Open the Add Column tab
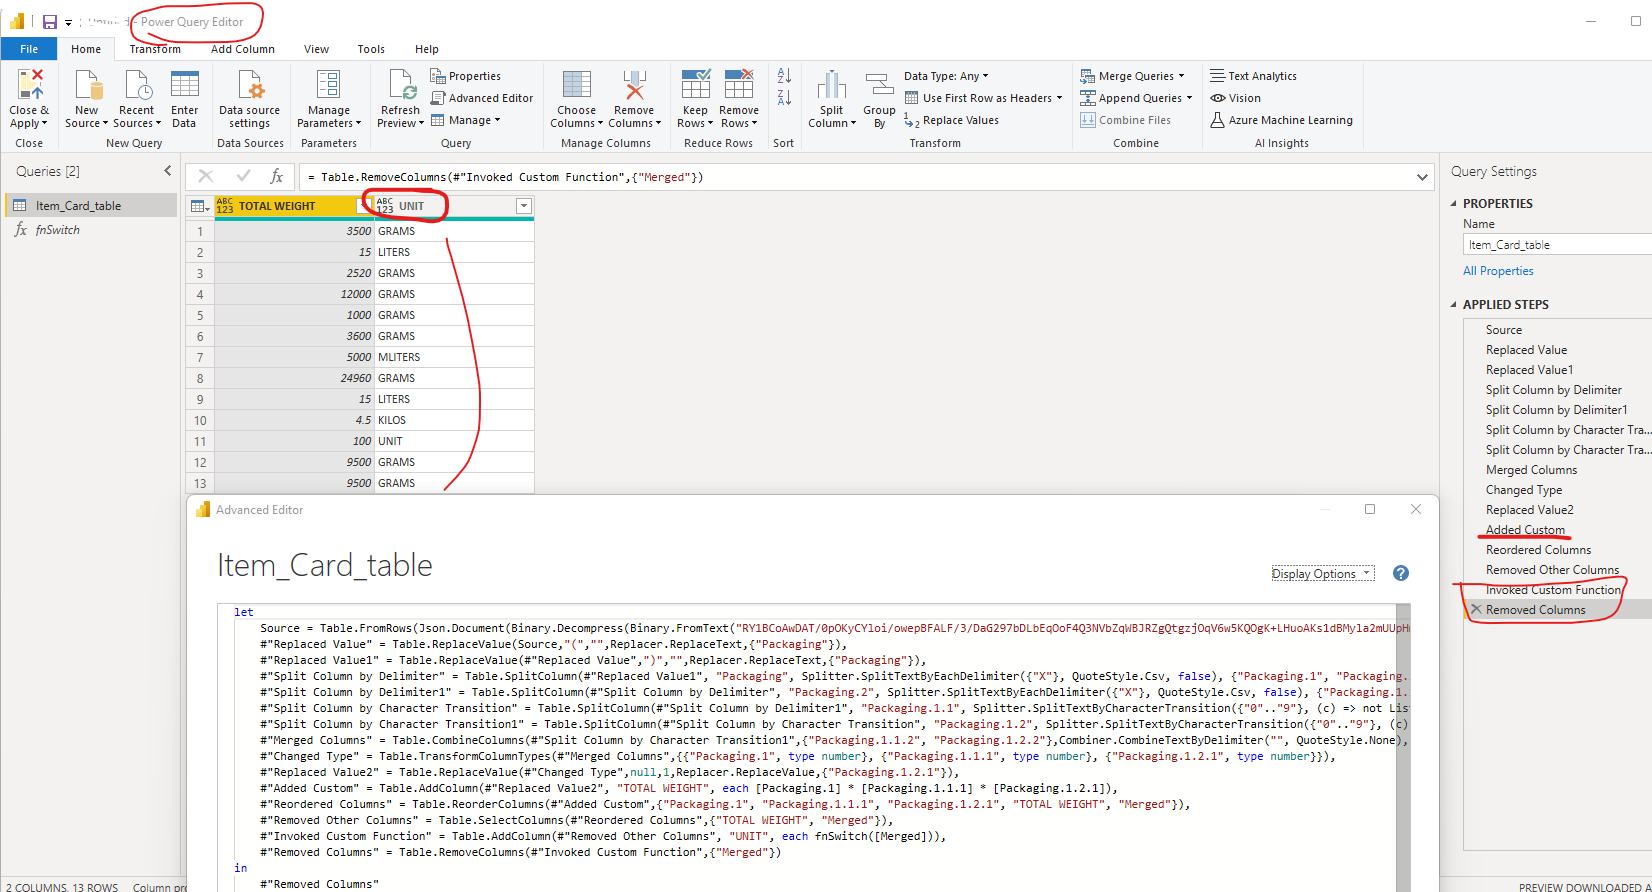The width and height of the screenshot is (1652, 892). click(x=242, y=49)
